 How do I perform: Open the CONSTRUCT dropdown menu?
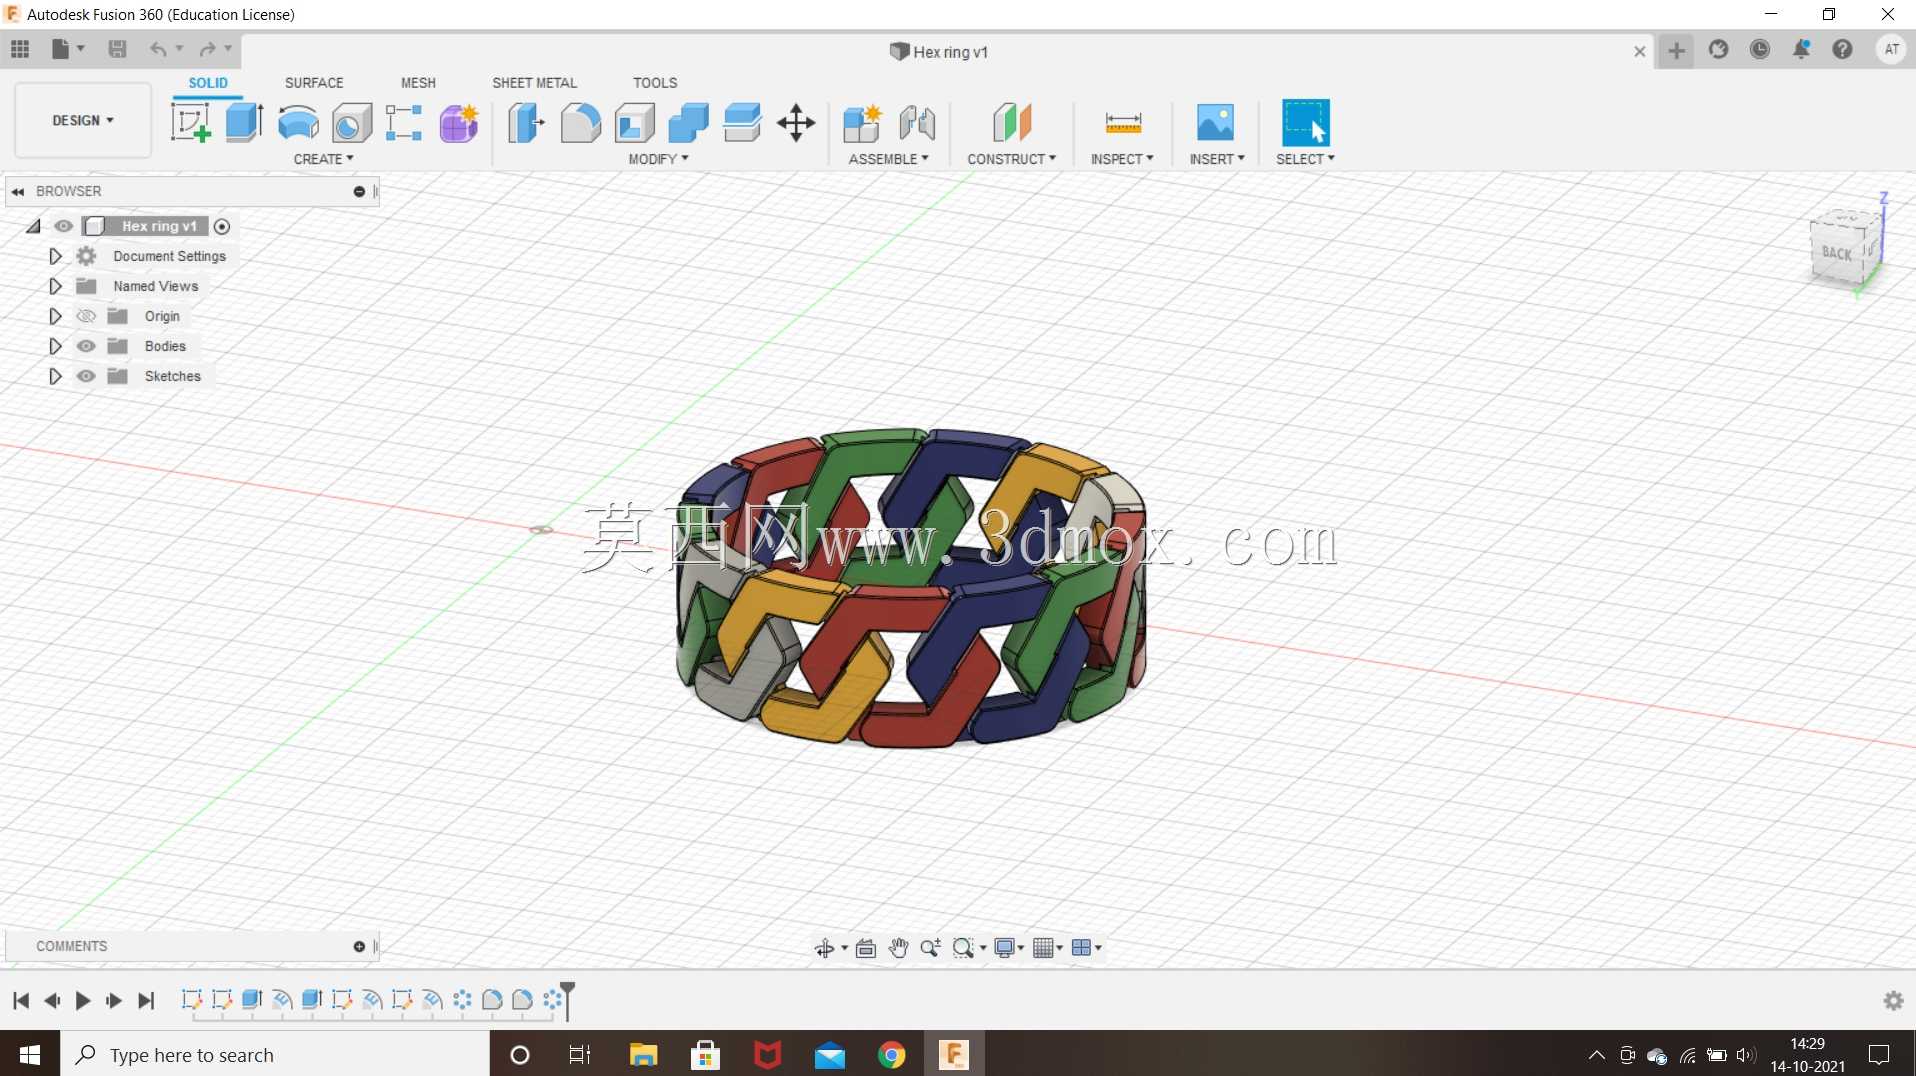(1011, 159)
